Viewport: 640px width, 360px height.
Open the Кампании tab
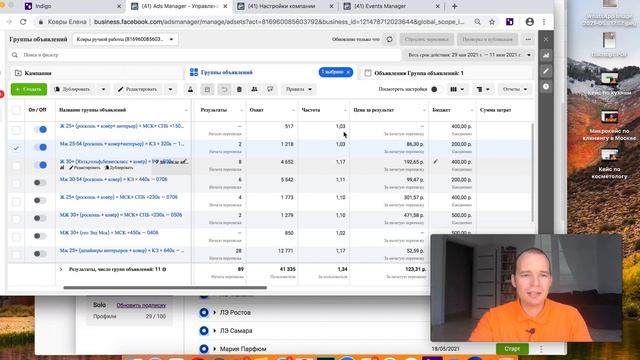(95, 73)
